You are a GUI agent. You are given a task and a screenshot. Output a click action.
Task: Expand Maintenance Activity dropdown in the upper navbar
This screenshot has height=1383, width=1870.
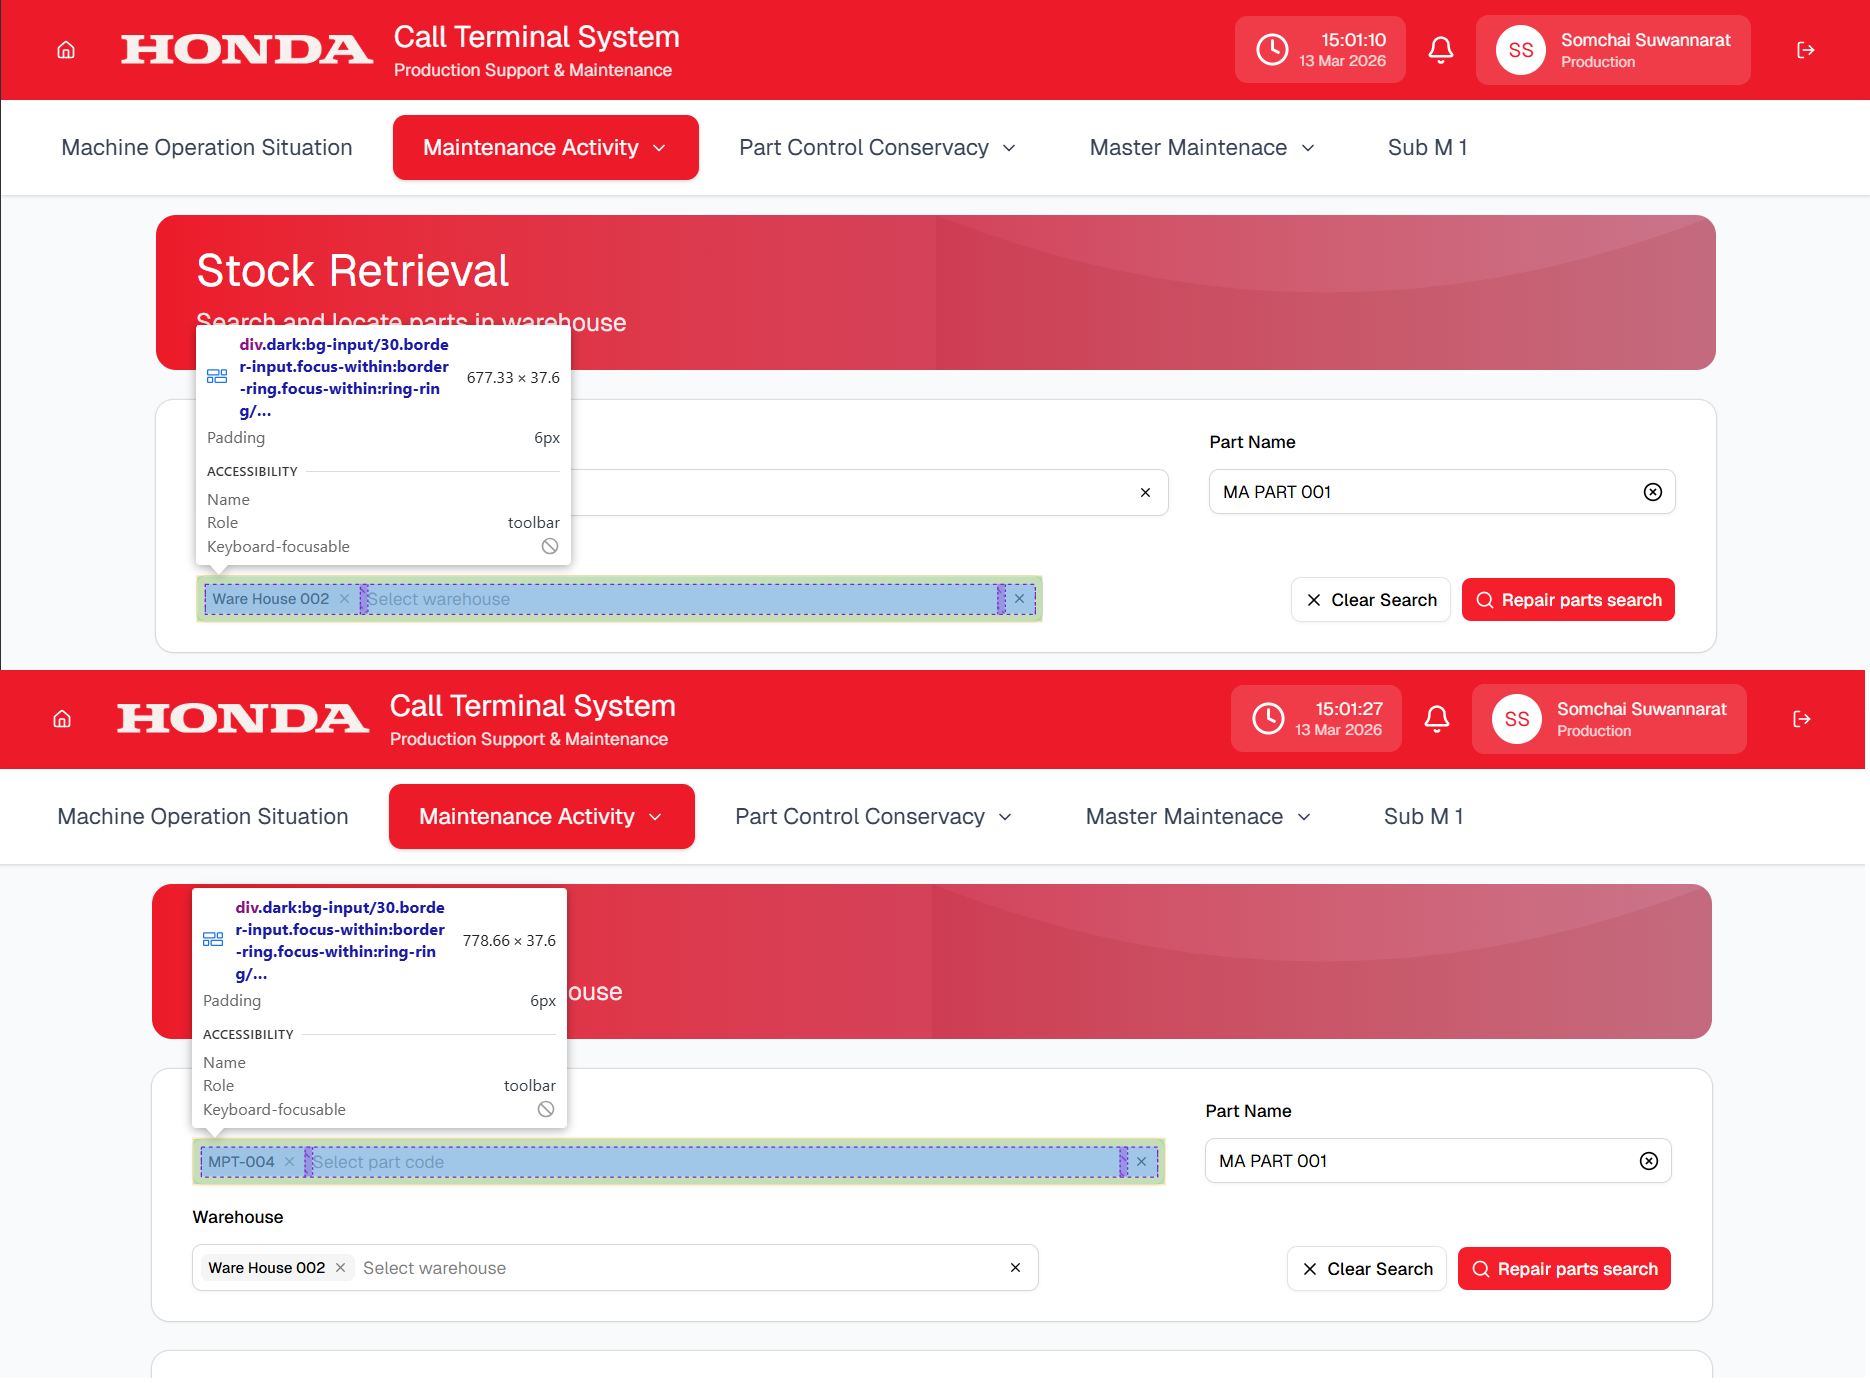coord(545,148)
